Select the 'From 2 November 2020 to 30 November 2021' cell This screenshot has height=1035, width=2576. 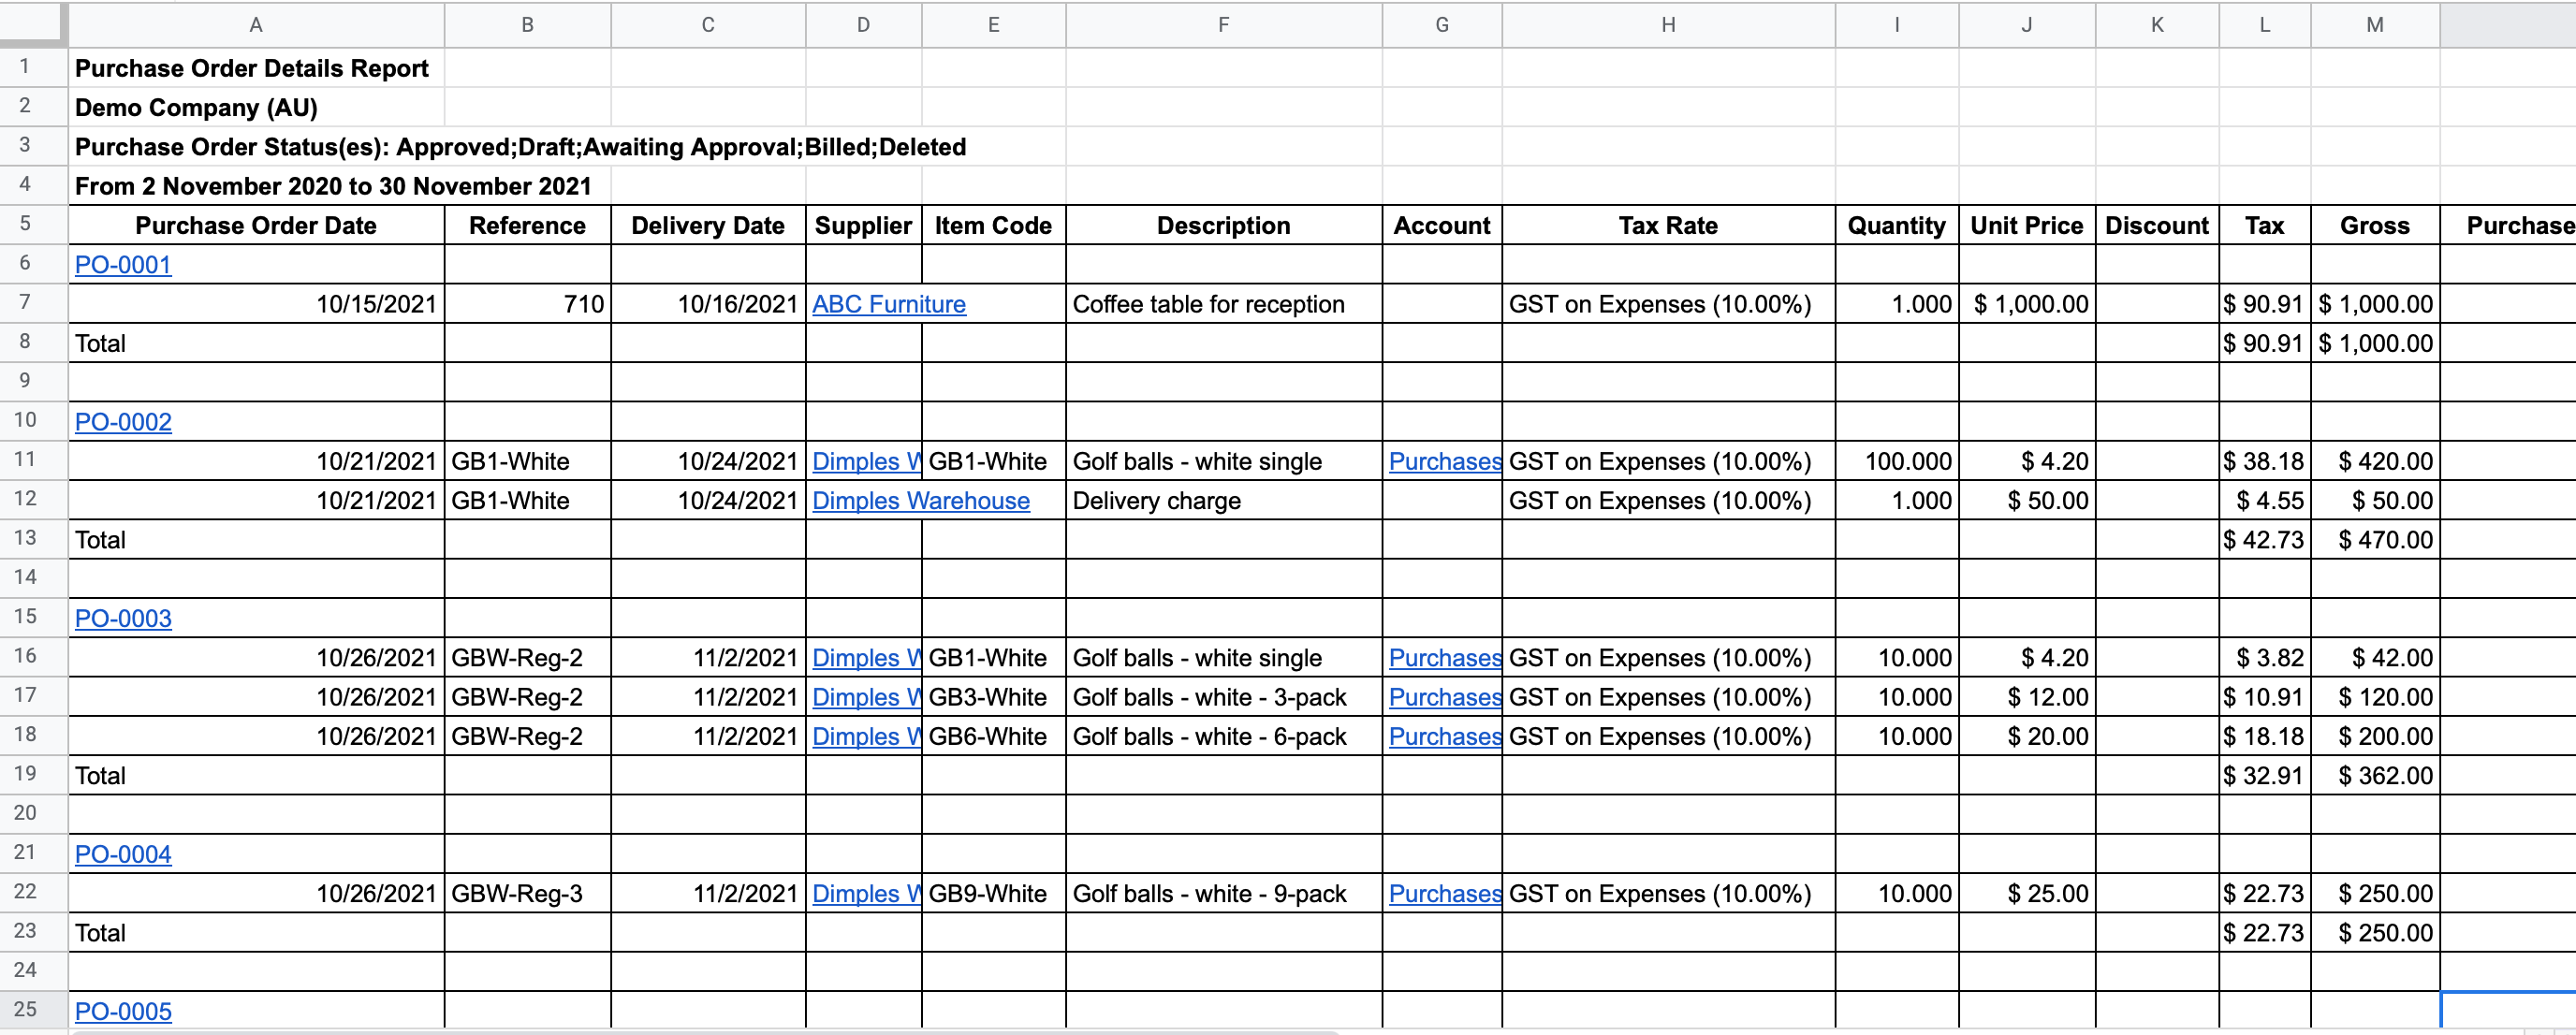256,186
